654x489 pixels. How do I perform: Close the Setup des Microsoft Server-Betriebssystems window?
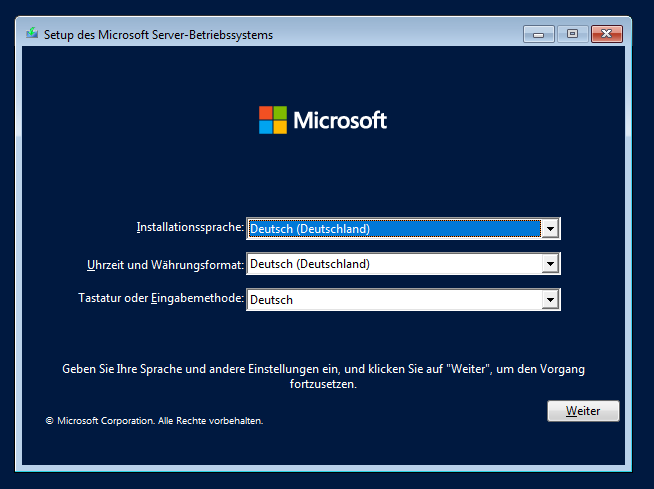click(606, 34)
